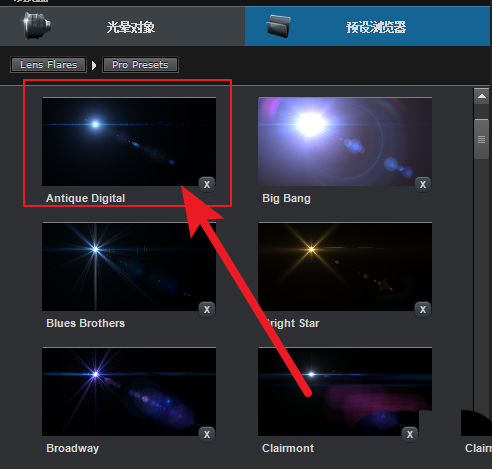Viewport: 492px width, 469px height.
Task: Remove the Big Bang preset with X
Action: coord(423,184)
